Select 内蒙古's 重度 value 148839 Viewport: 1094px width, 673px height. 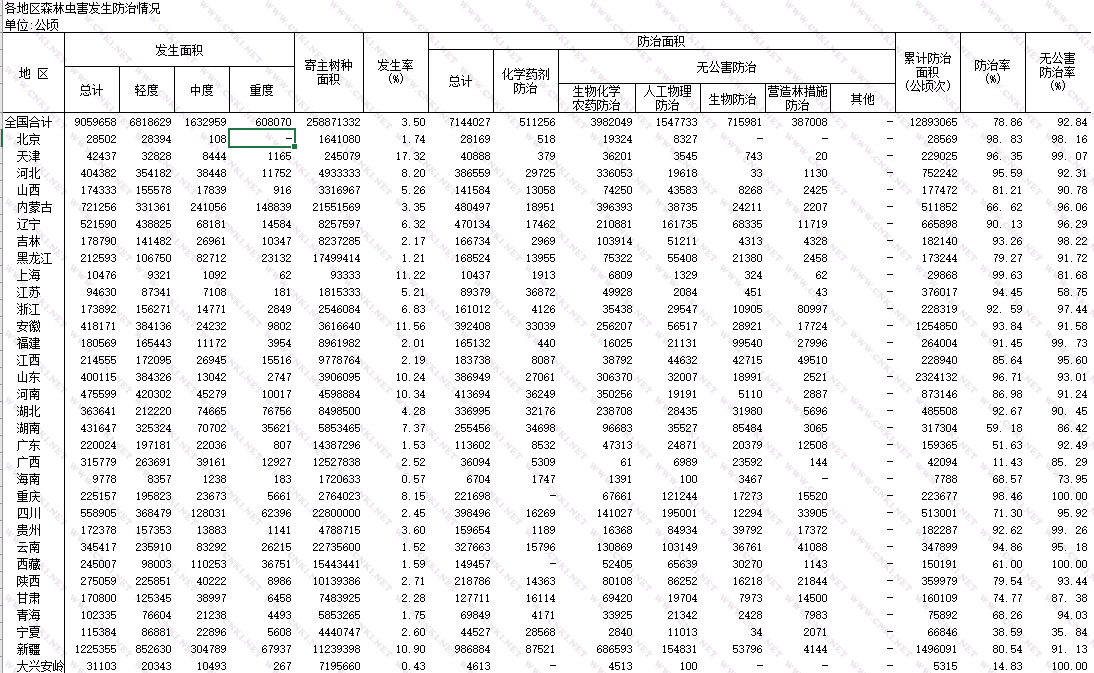point(273,207)
